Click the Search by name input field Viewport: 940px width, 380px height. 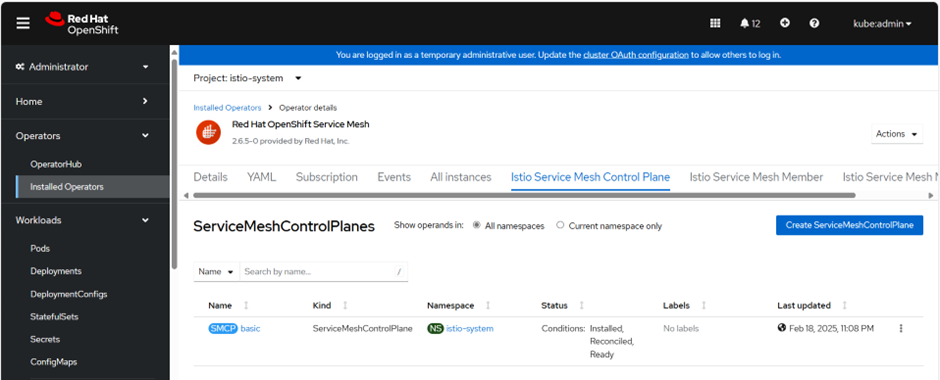324,272
